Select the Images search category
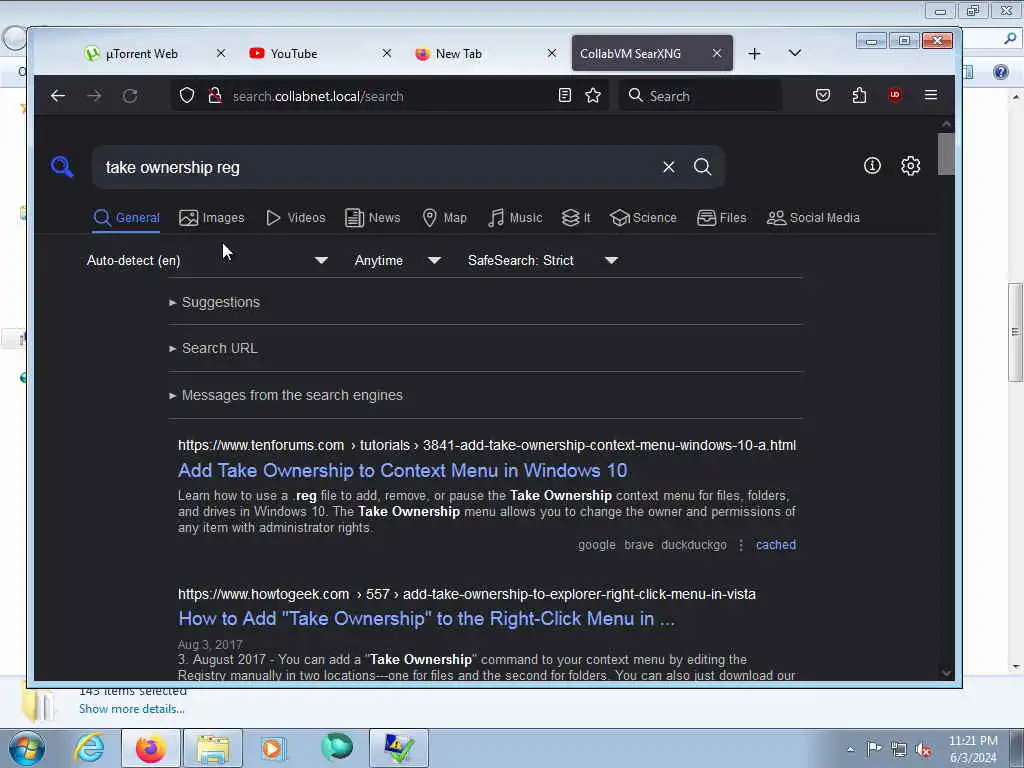 (x=212, y=217)
